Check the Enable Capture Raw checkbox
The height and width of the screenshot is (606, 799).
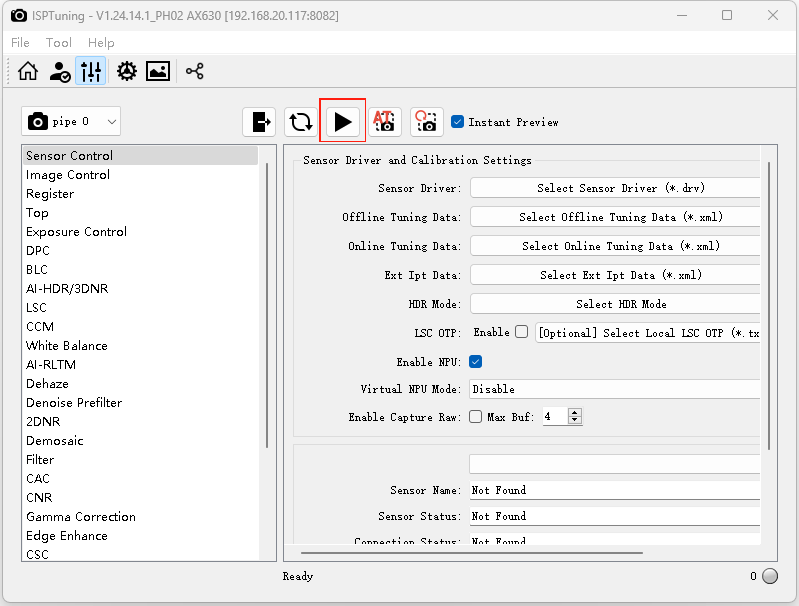475,417
